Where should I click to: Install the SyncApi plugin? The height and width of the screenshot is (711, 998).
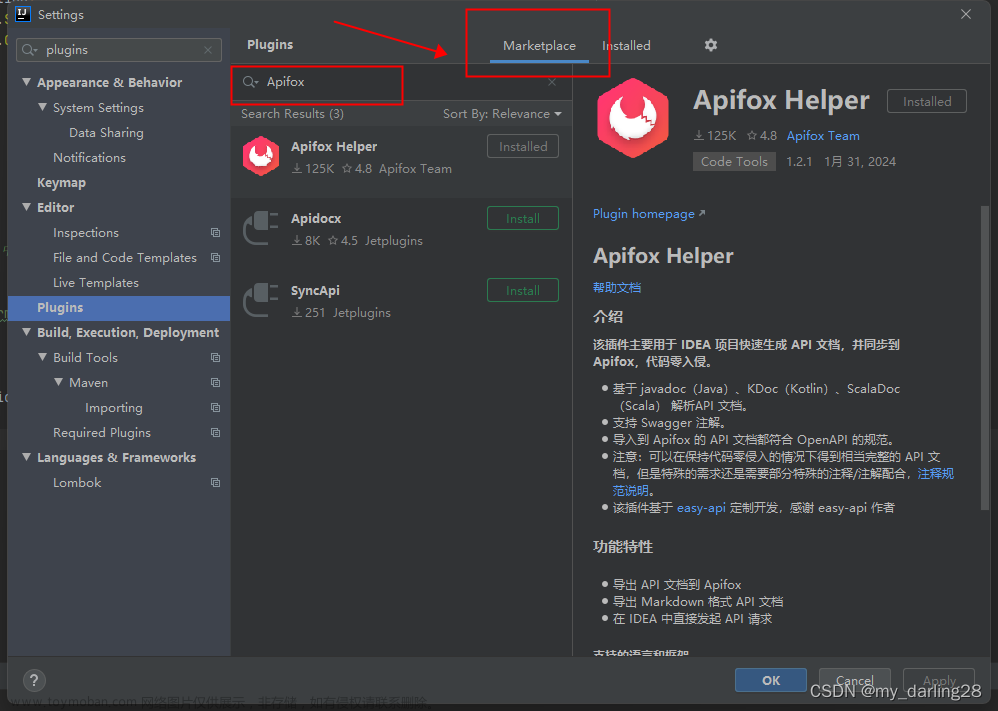[523, 290]
